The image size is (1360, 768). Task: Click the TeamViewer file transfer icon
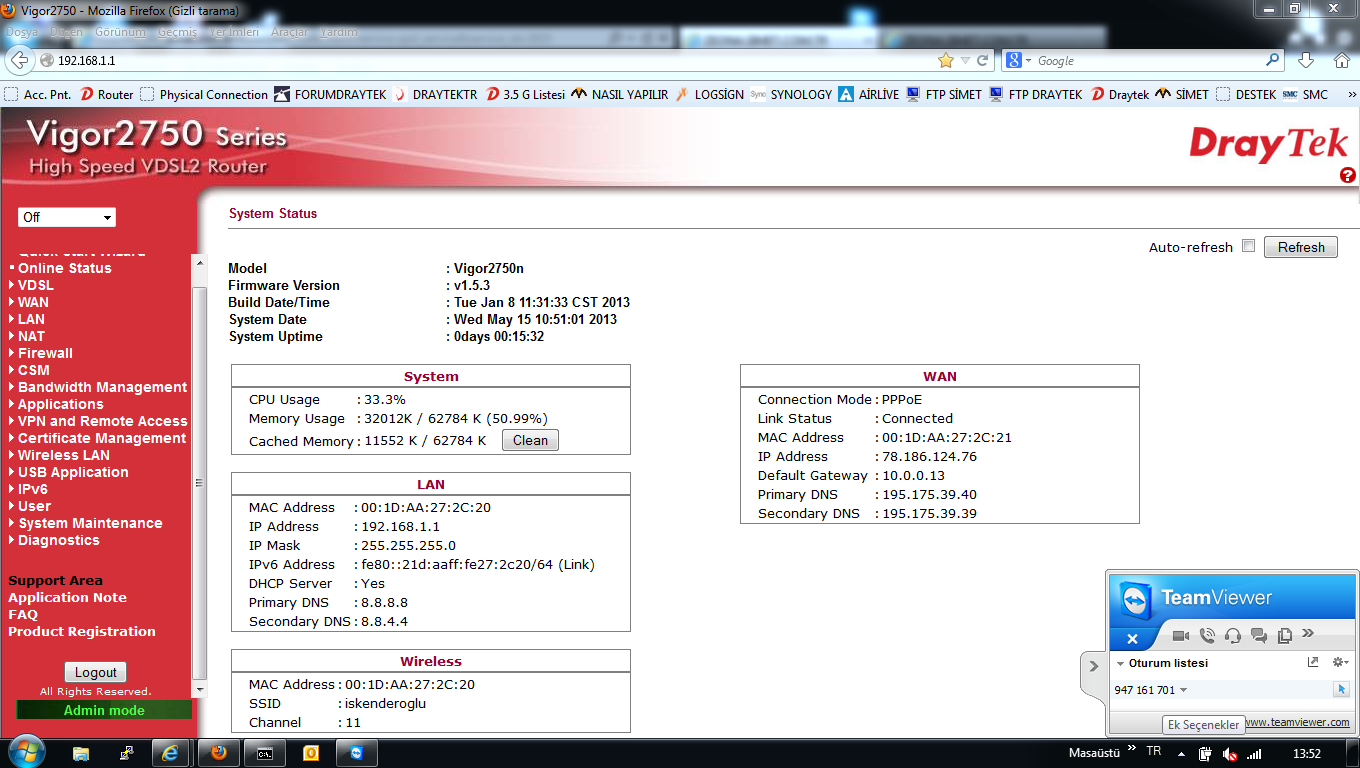(x=1285, y=636)
